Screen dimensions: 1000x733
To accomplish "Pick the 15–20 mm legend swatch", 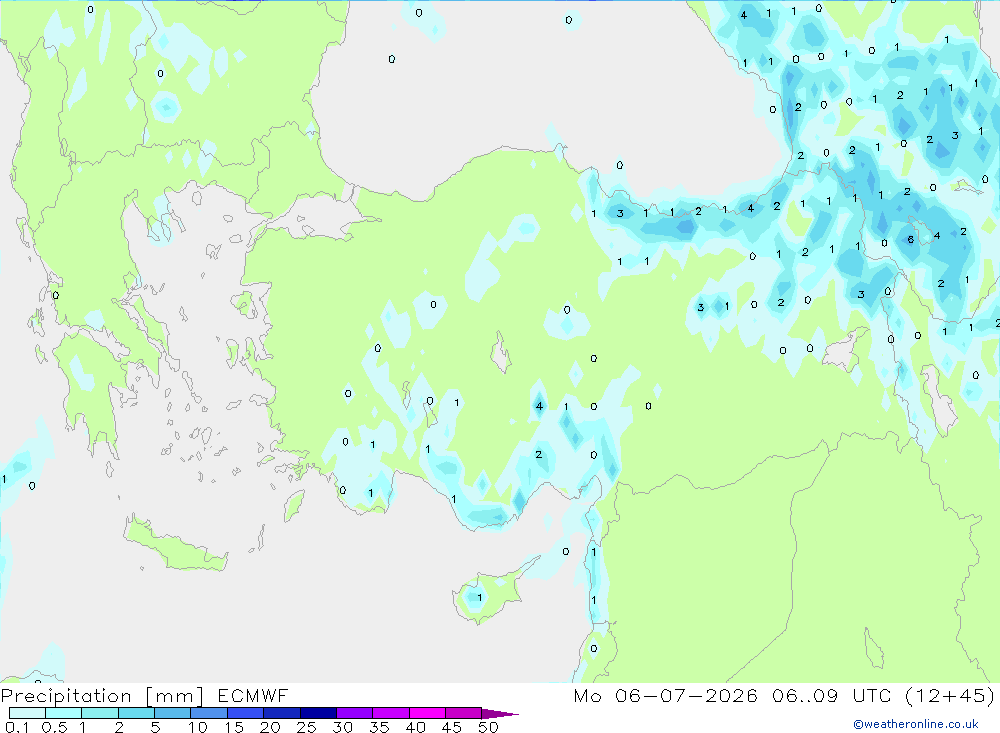I will (246, 713).
